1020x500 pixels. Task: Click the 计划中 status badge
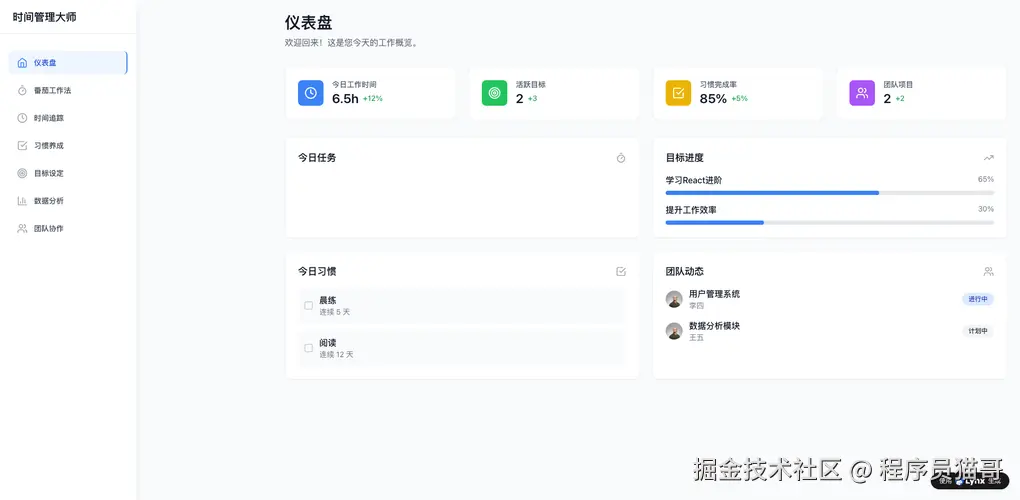pyautogui.click(x=978, y=331)
